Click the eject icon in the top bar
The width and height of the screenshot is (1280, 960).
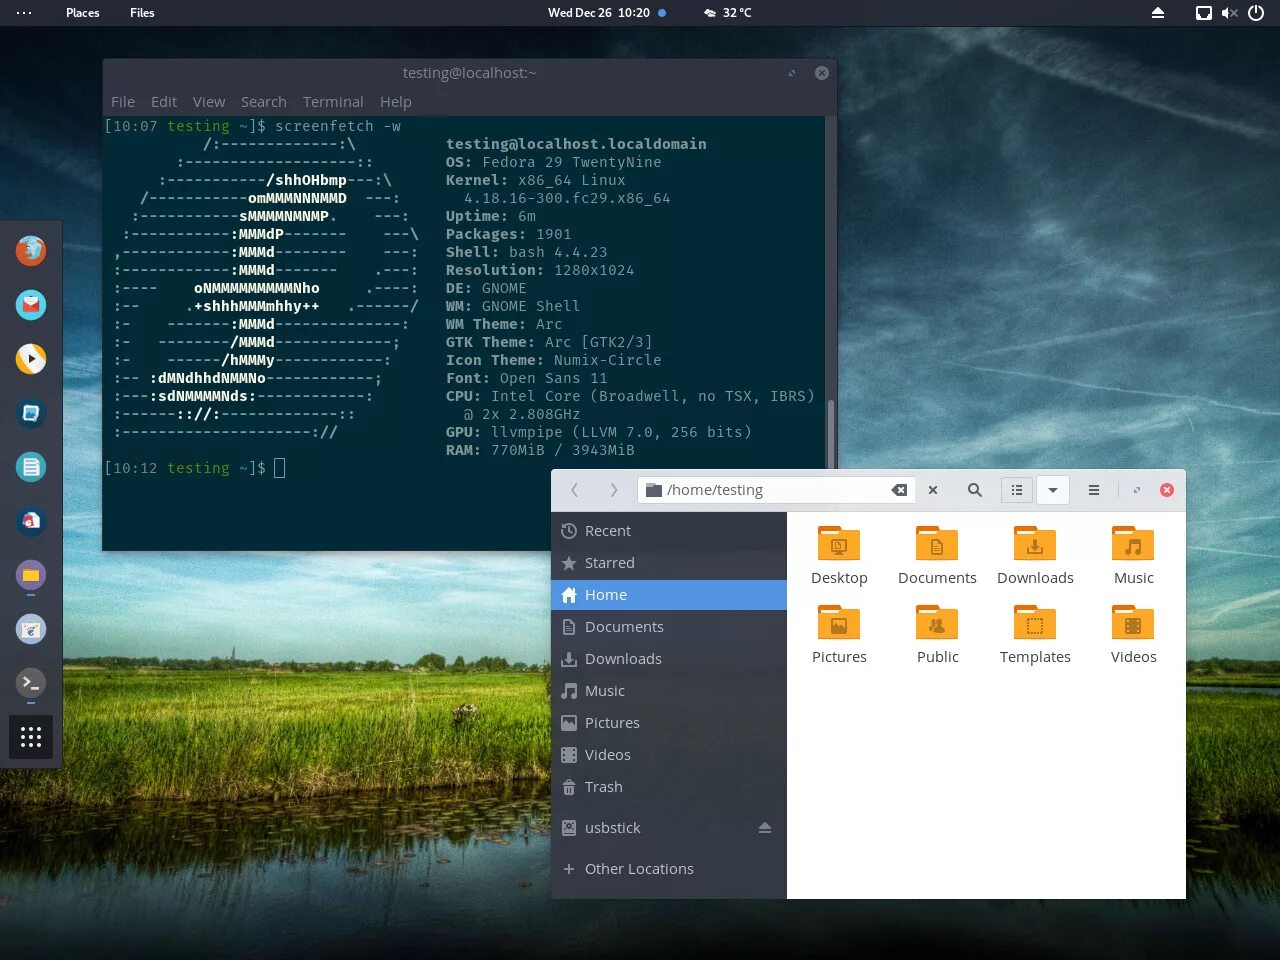point(1158,13)
